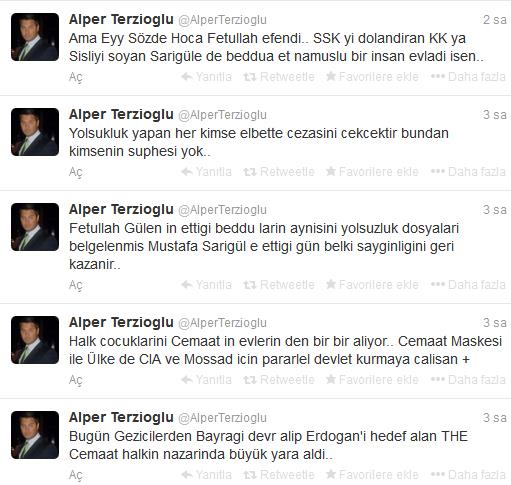
Task: Show Daha fazla options for CIA ve Mossad tweet
Action: coord(468,380)
